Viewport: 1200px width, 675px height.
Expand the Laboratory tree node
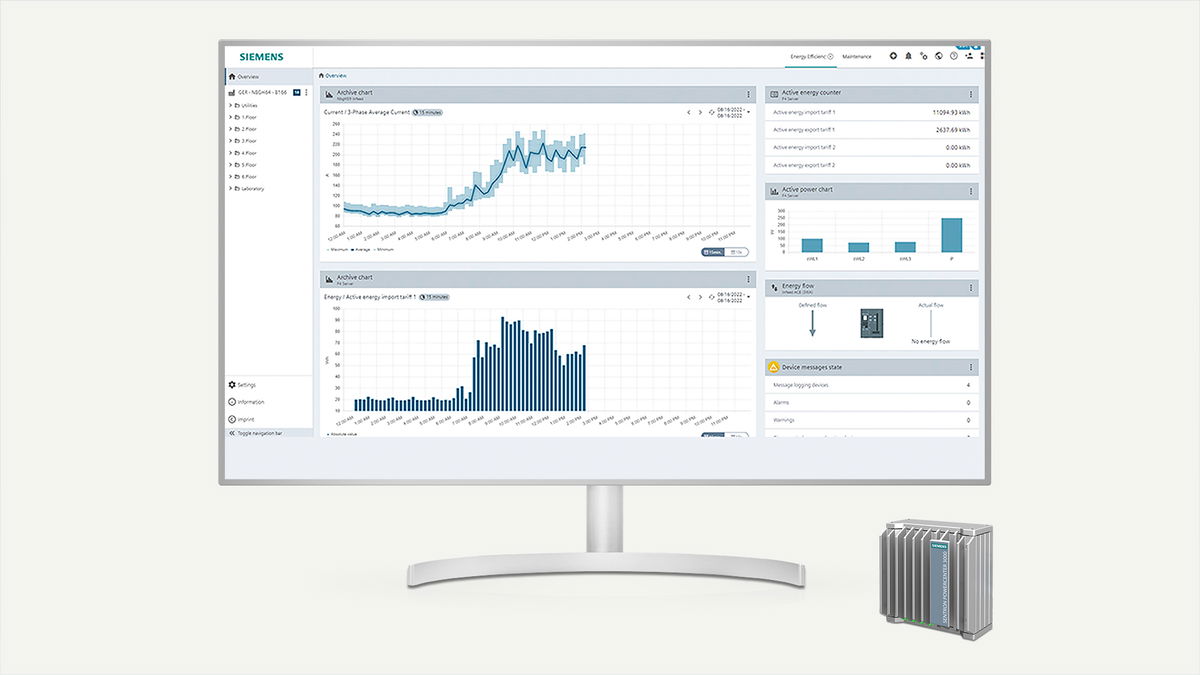231,188
